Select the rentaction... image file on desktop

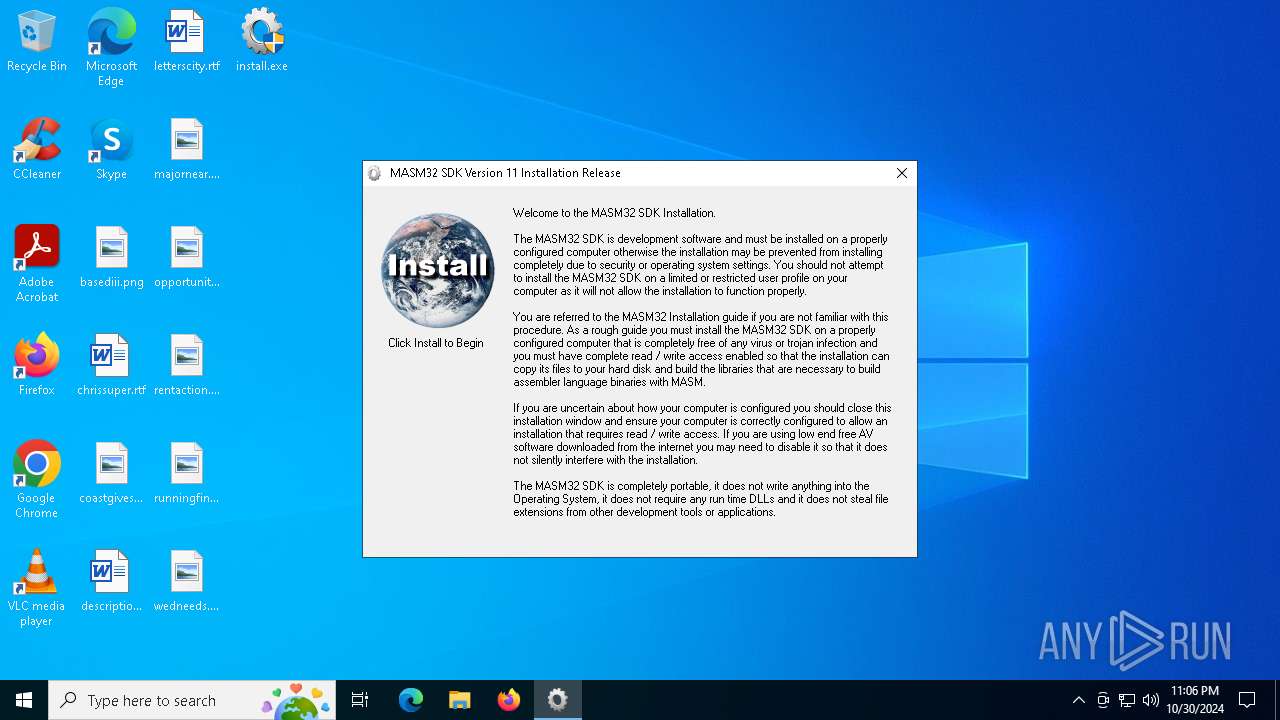tap(186, 365)
